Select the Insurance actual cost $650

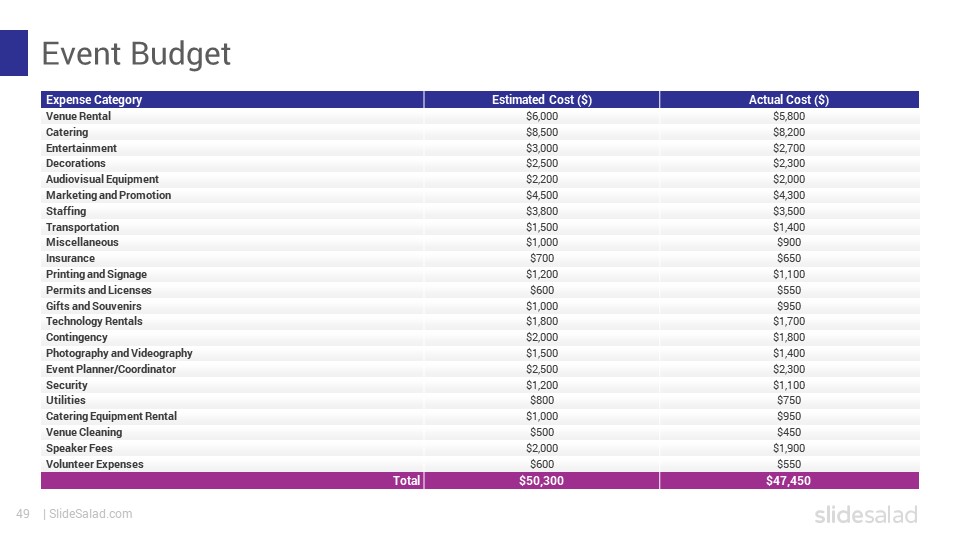click(x=789, y=258)
